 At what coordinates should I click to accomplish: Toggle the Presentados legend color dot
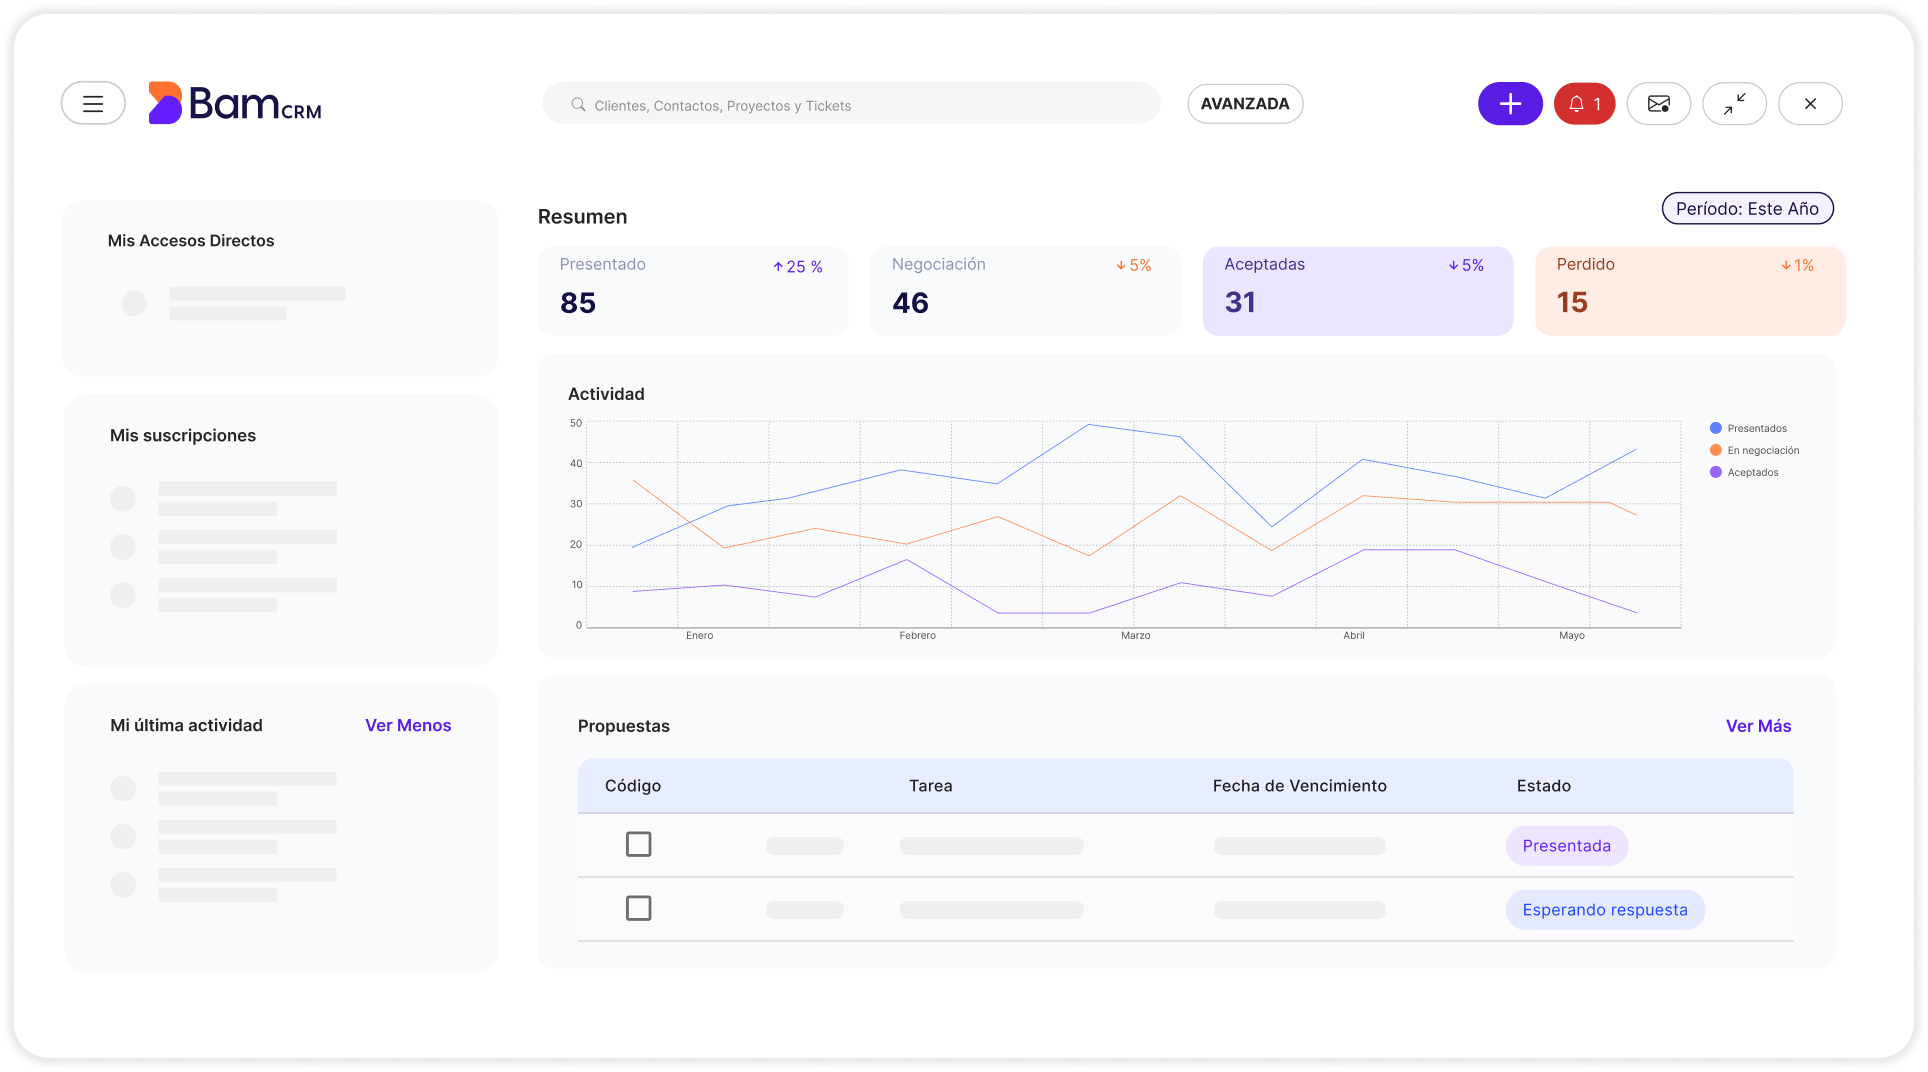[1716, 428]
